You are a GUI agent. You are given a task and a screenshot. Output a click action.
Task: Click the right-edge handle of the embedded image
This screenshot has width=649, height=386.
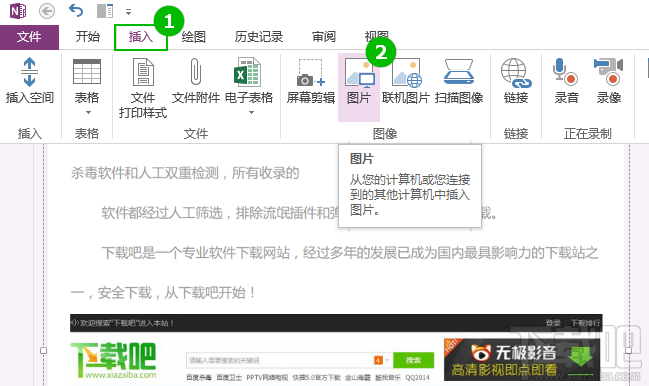[x=629, y=350]
